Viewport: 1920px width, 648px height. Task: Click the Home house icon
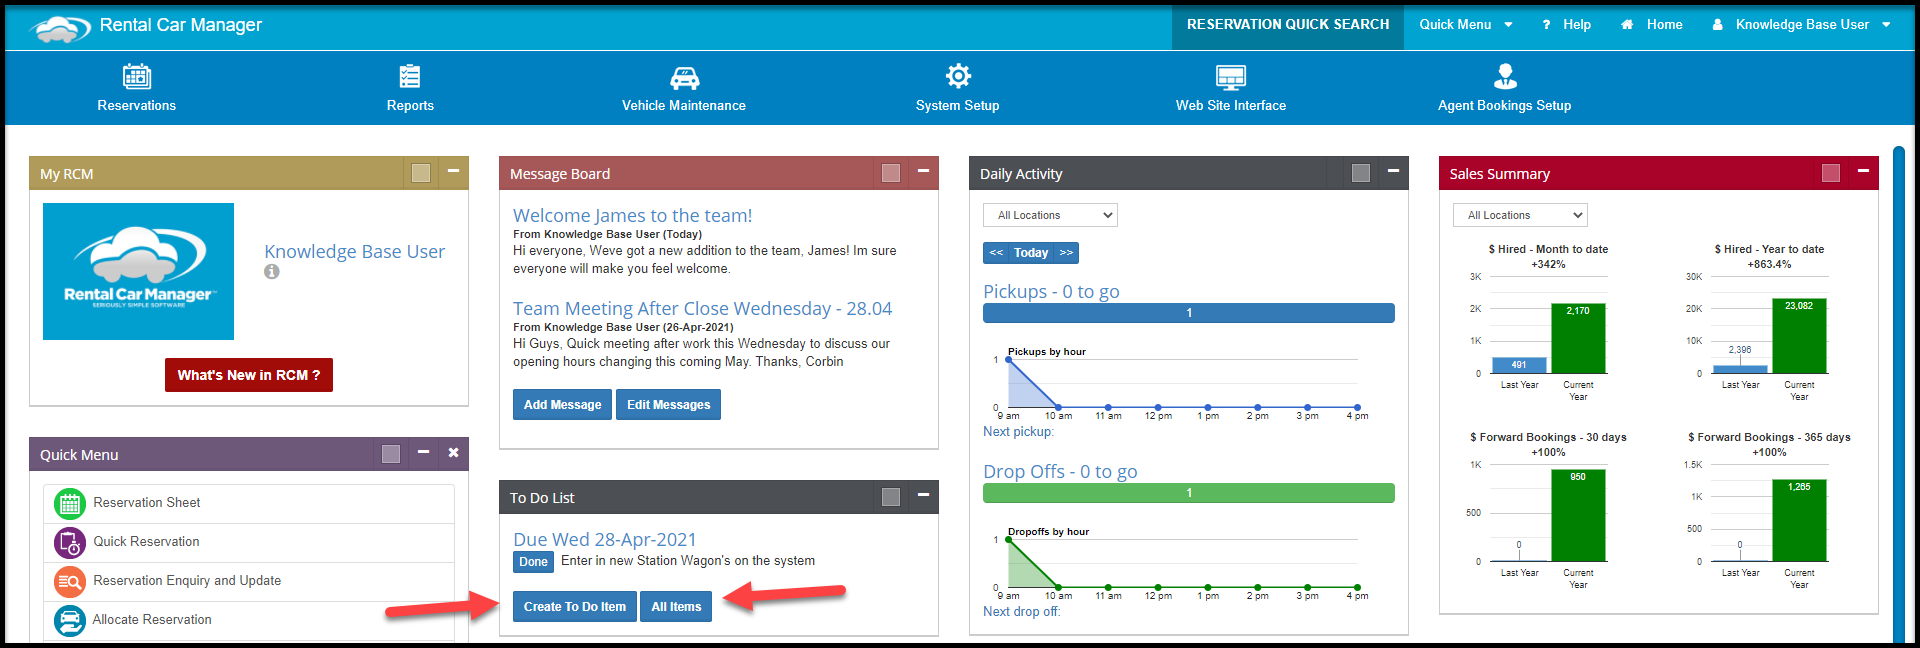[x=1627, y=25]
